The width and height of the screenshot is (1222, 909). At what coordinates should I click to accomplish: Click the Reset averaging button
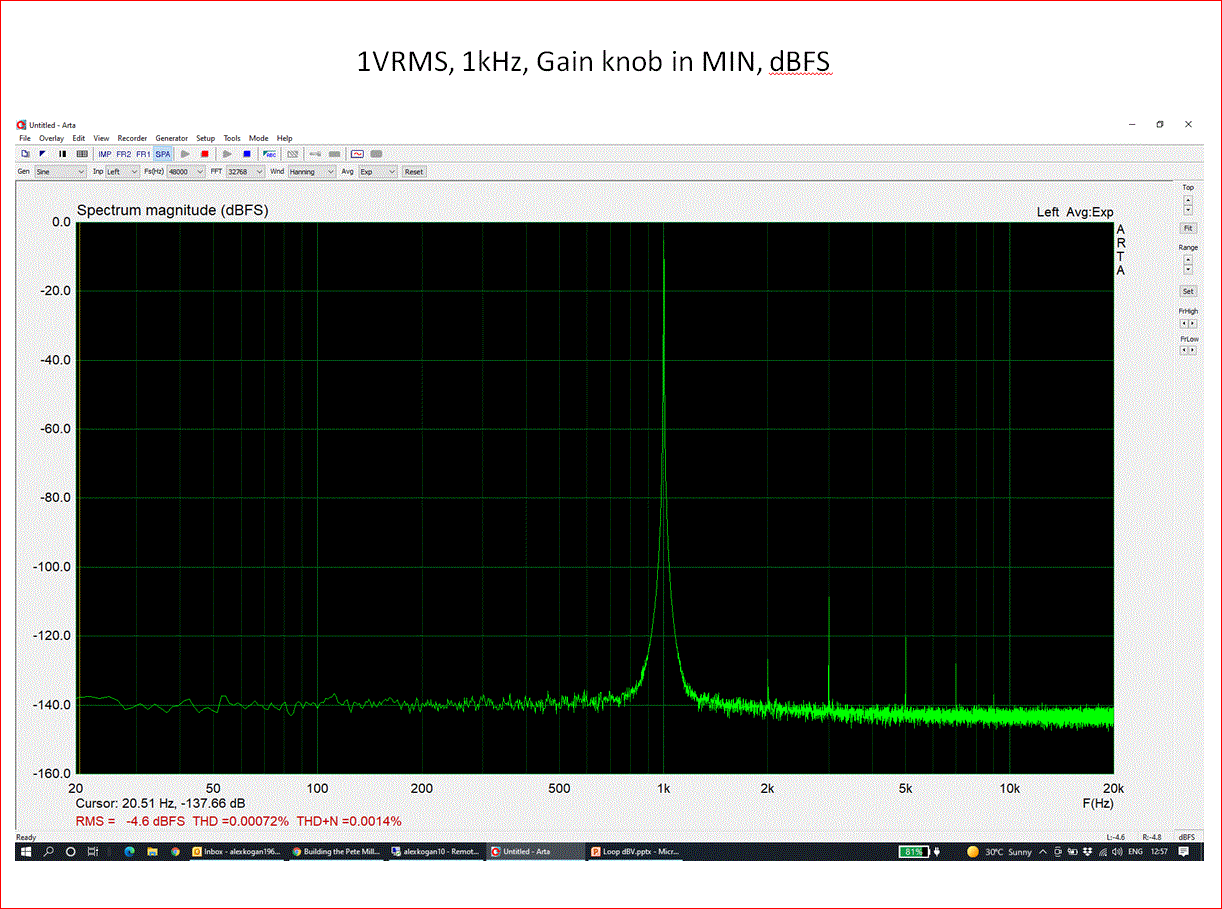tap(414, 172)
